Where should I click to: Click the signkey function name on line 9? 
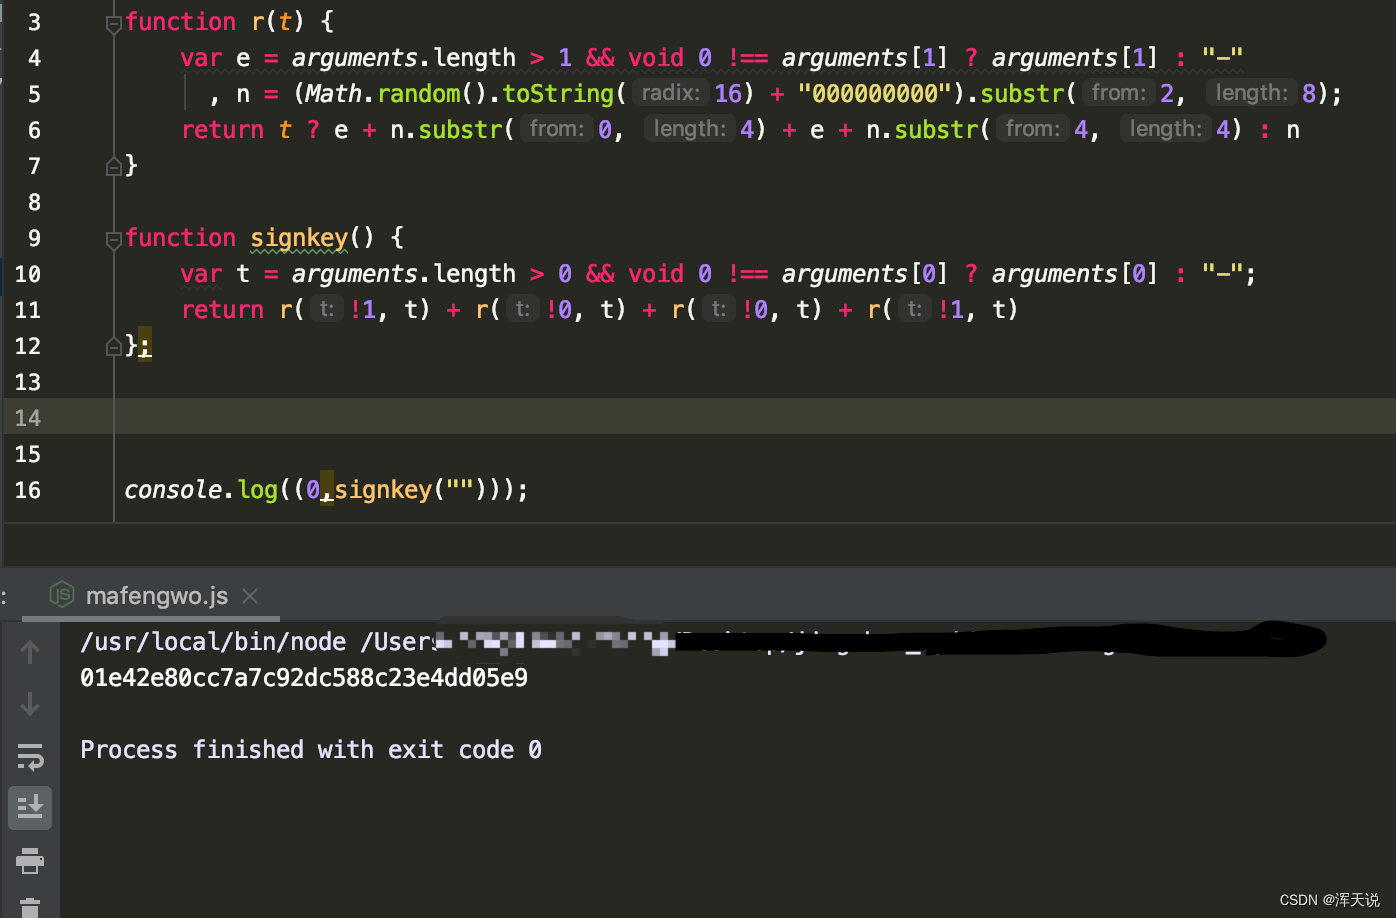click(x=299, y=238)
